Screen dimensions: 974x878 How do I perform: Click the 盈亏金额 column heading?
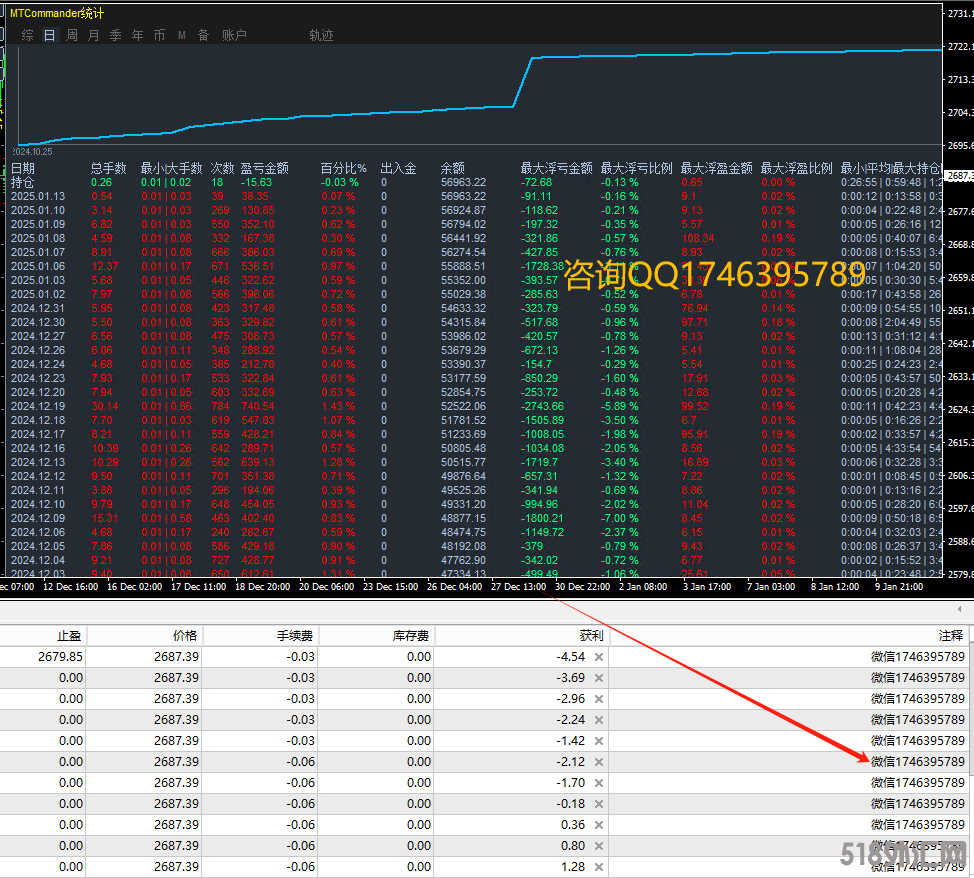coord(265,168)
